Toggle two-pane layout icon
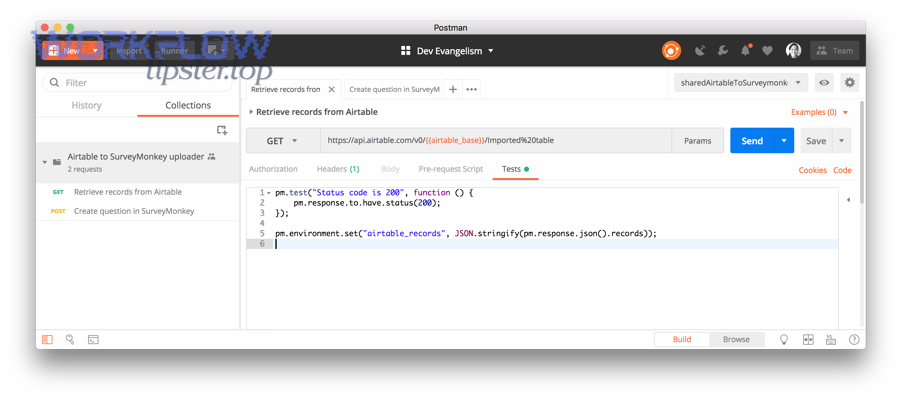 coord(808,339)
